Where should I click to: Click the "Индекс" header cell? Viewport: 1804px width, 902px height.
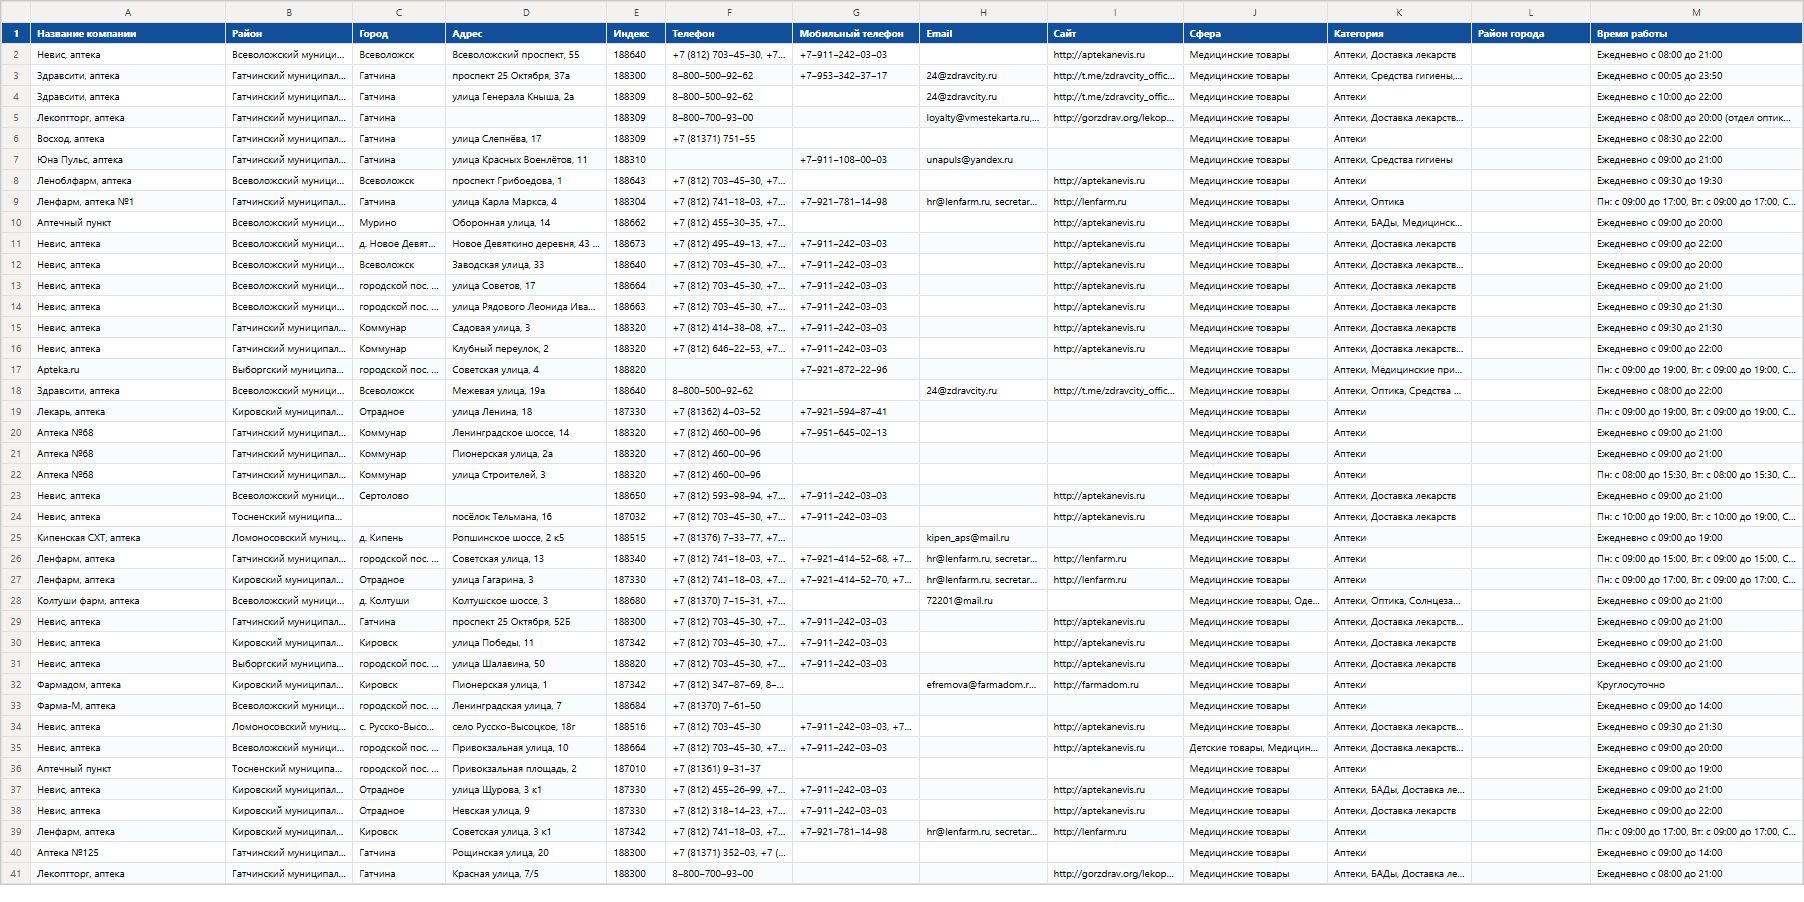(x=636, y=34)
